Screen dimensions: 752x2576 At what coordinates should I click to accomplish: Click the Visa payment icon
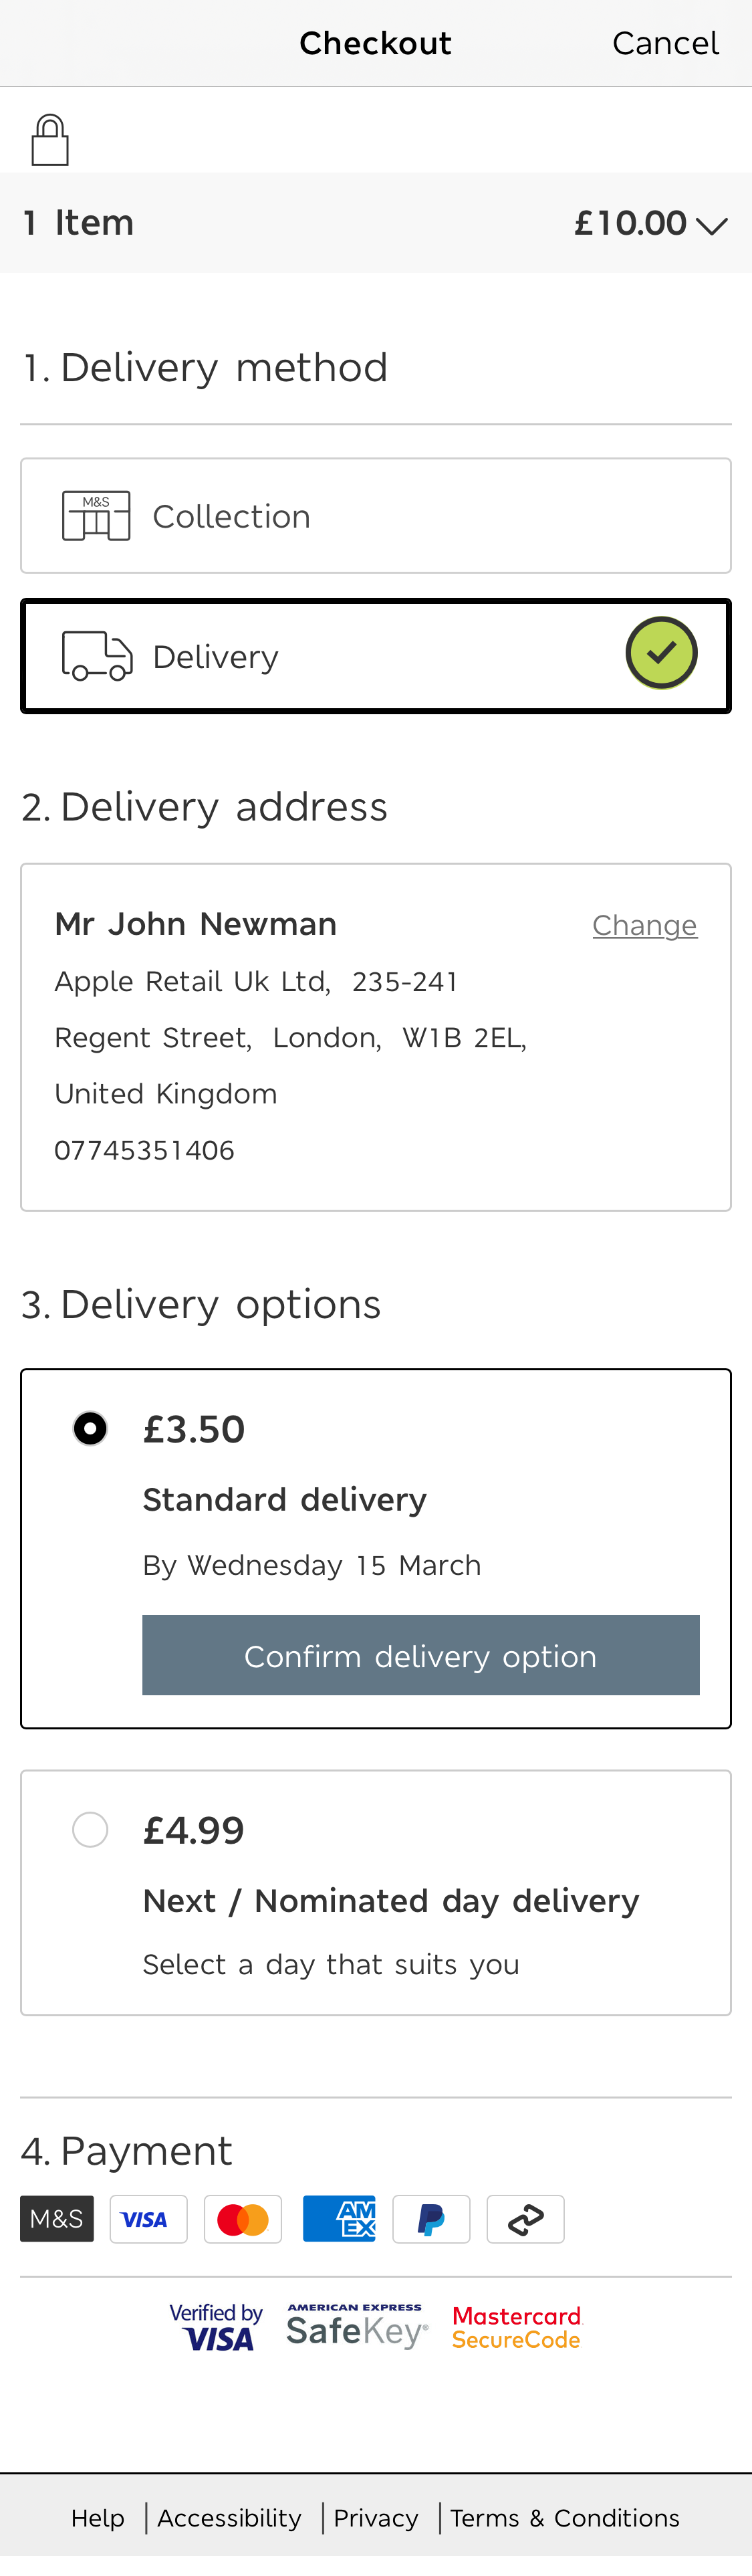point(148,2218)
